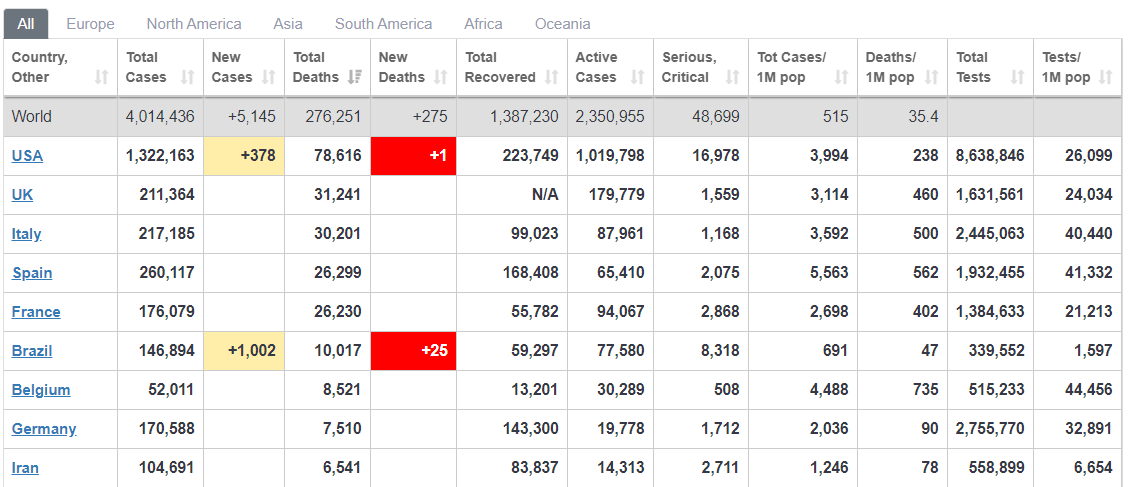Sort table by Total Cases arrows icon
1130x487 pixels.
(188, 77)
